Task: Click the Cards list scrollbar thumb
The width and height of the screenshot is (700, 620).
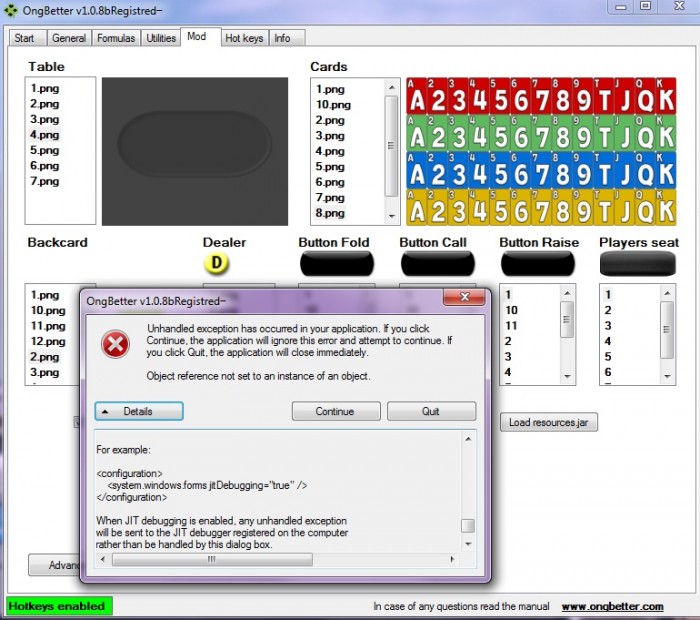Action: (x=391, y=146)
